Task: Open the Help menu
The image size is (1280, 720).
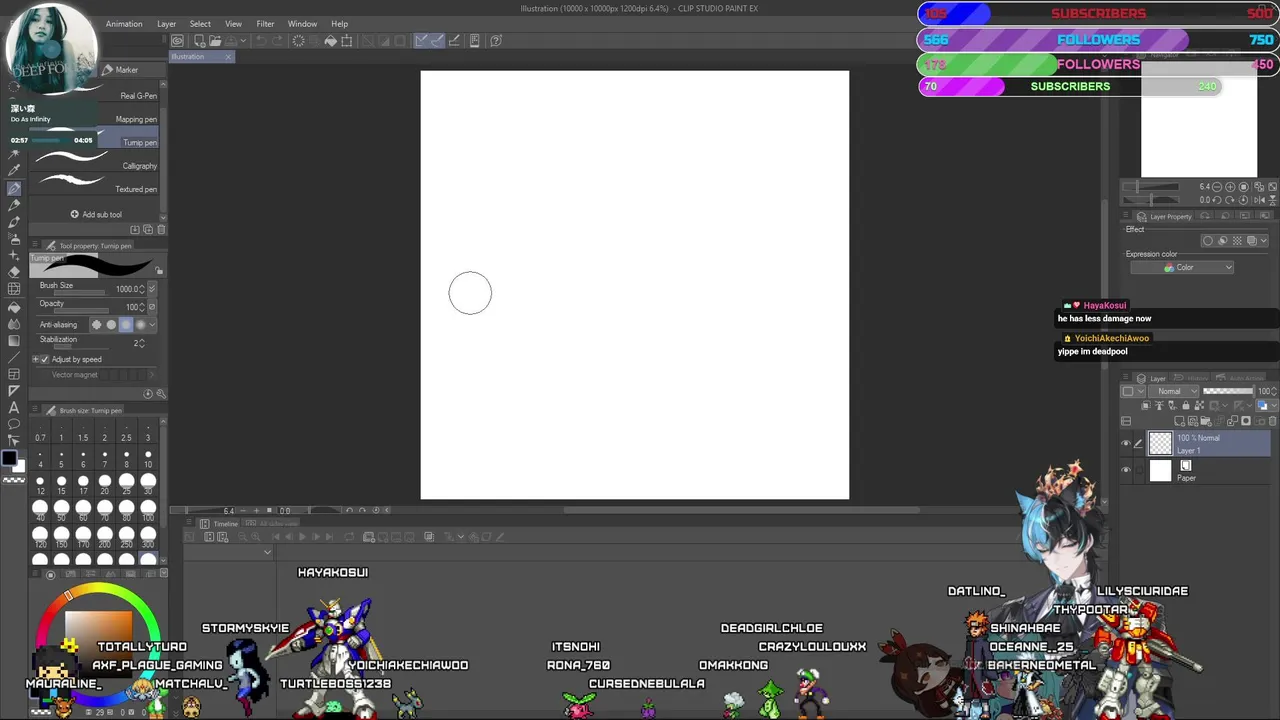Action: [x=340, y=24]
